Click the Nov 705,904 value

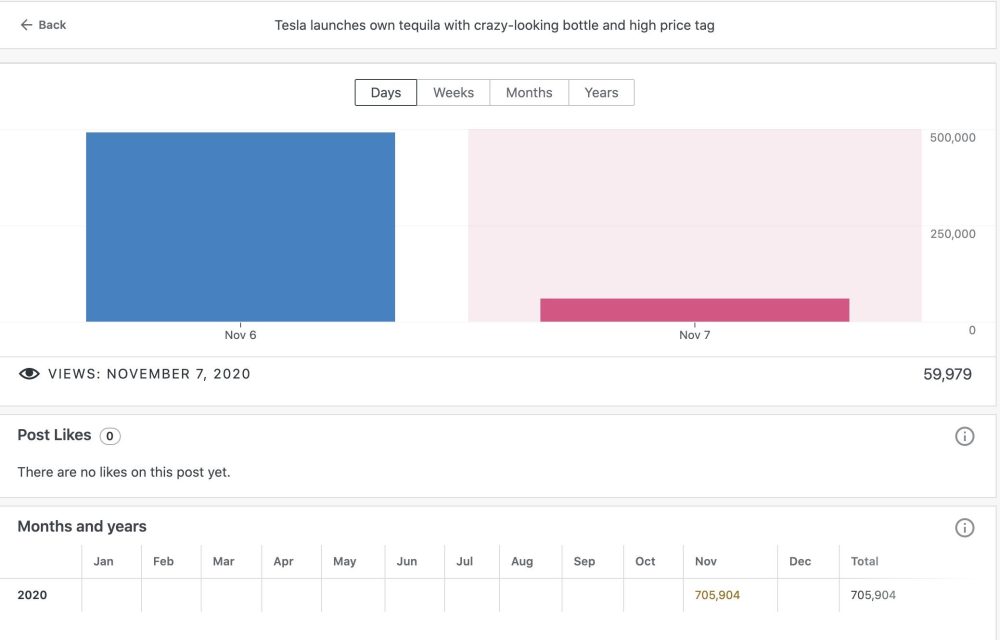(x=717, y=595)
